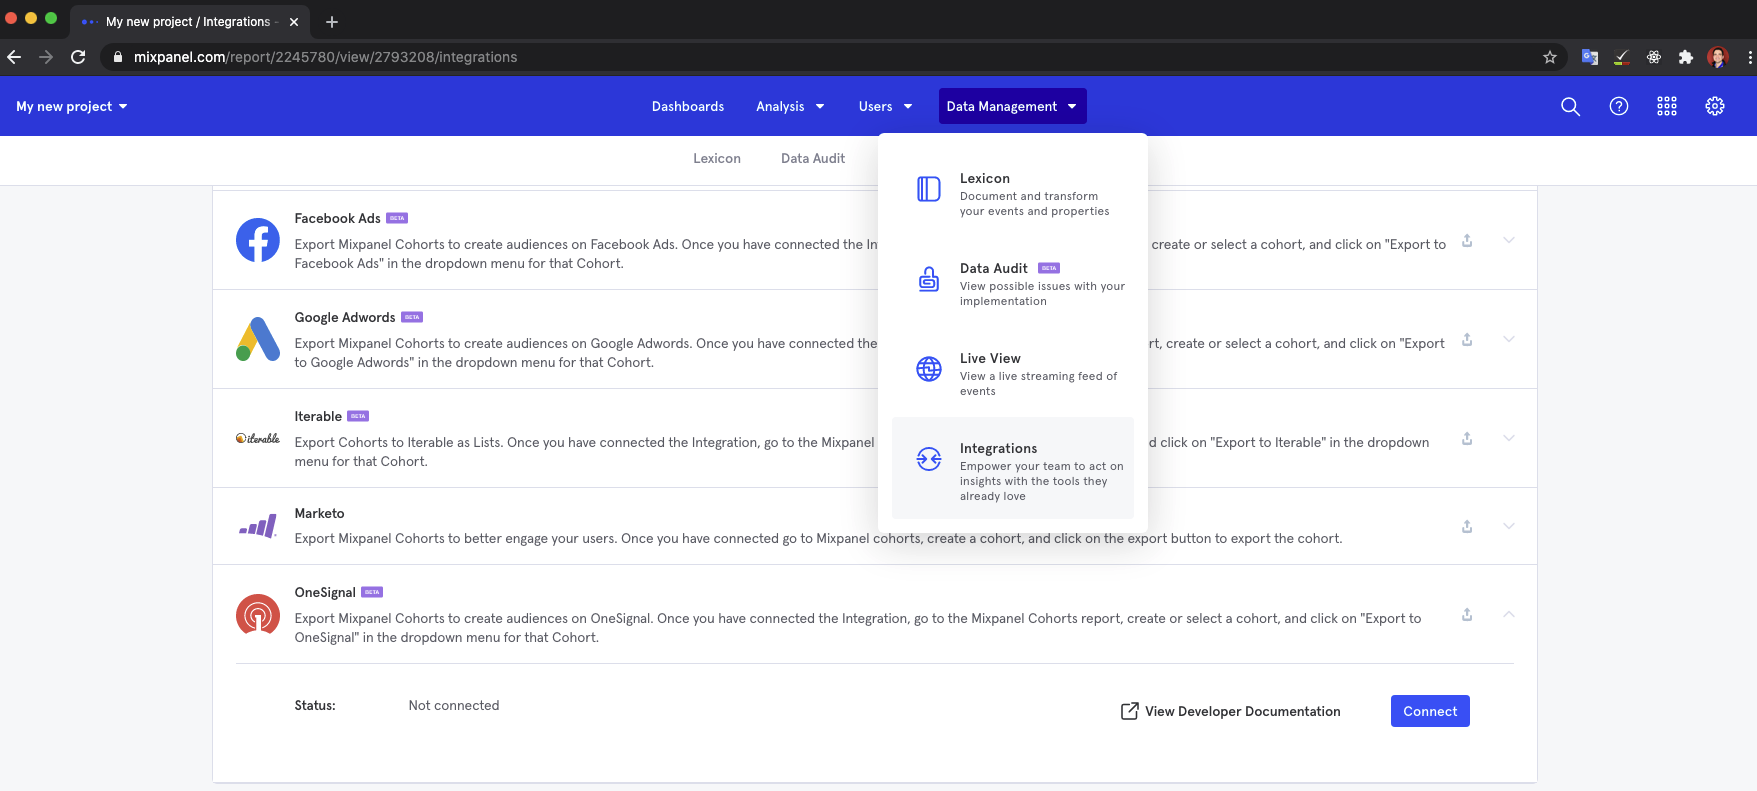
Task: Close the My new project browser tab
Action: pos(294,22)
